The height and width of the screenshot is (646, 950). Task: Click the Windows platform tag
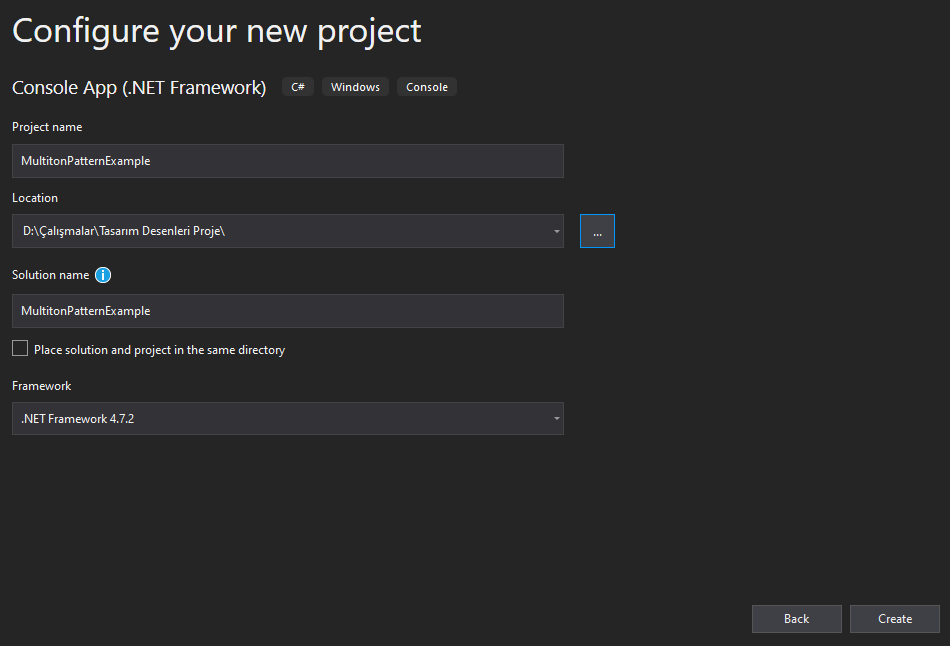click(x=355, y=87)
